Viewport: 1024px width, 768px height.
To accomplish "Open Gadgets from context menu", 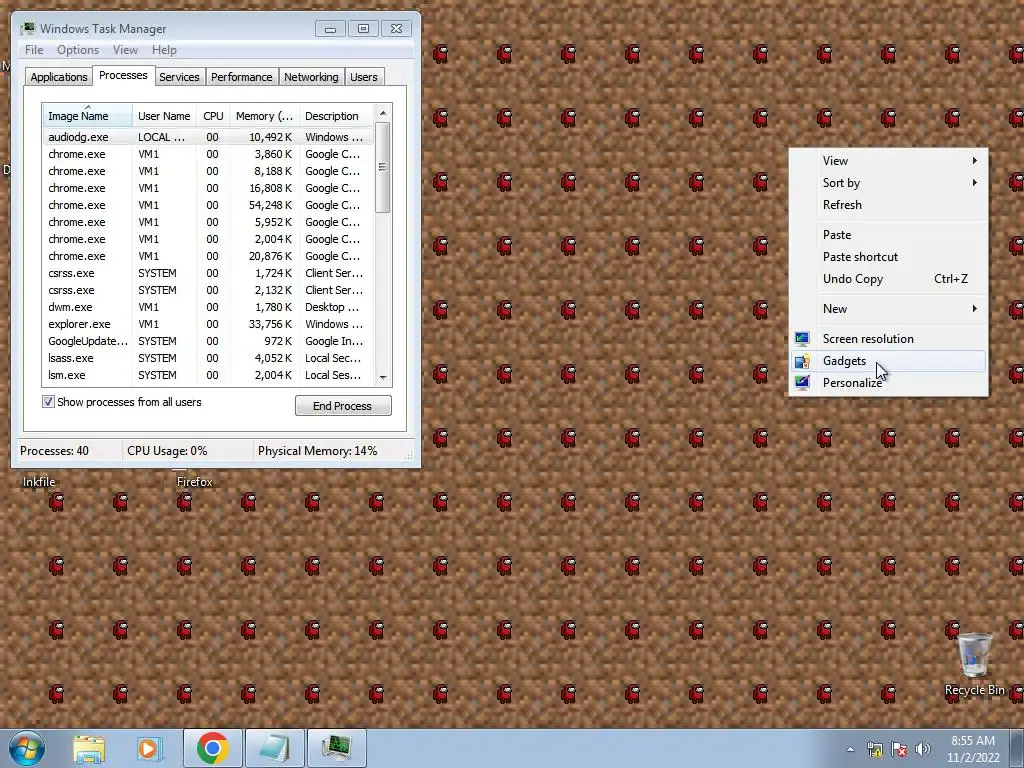I will pyautogui.click(x=889, y=361).
